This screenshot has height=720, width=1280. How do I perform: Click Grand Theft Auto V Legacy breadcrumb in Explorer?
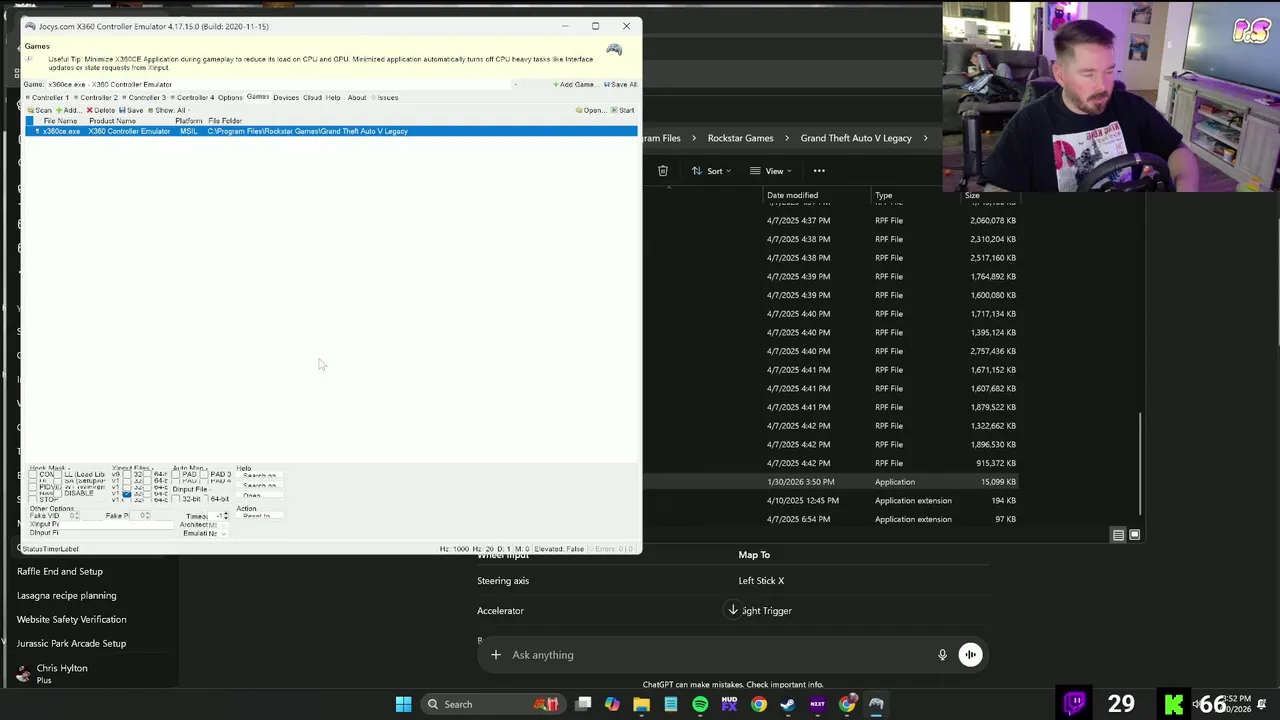(x=856, y=138)
